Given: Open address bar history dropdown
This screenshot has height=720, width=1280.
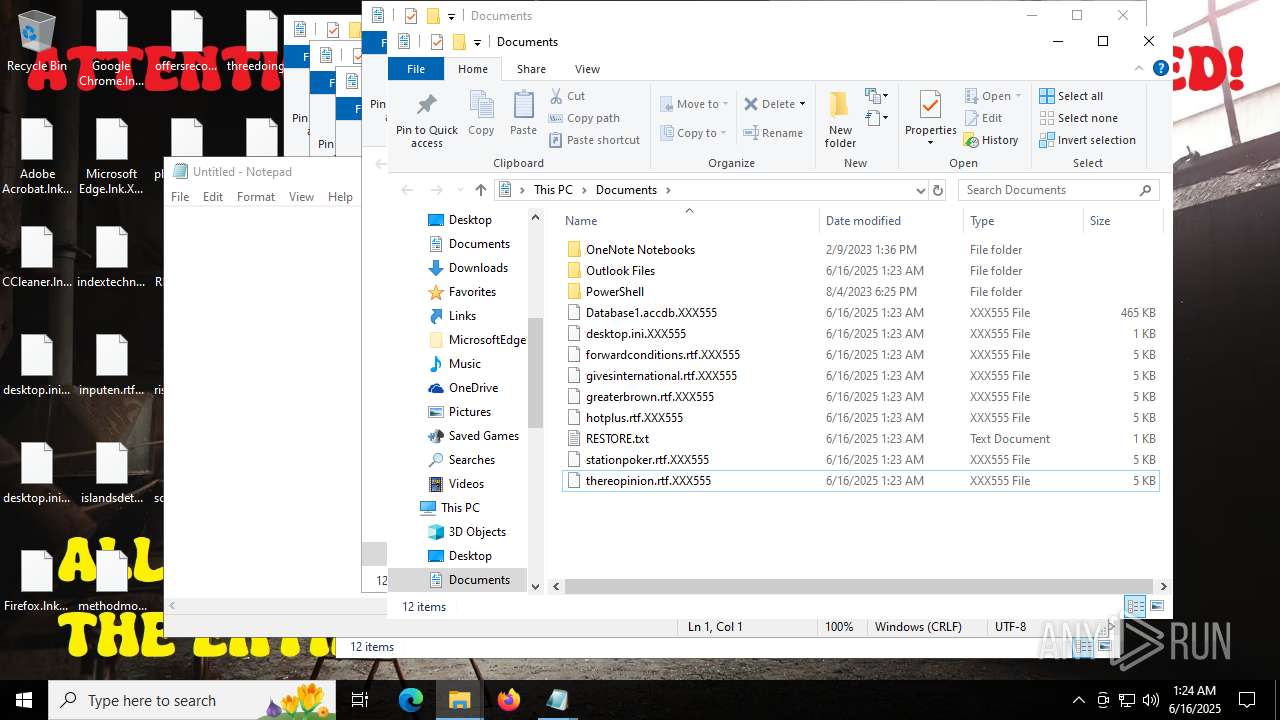Looking at the screenshot, I should [x=920, y=190].
